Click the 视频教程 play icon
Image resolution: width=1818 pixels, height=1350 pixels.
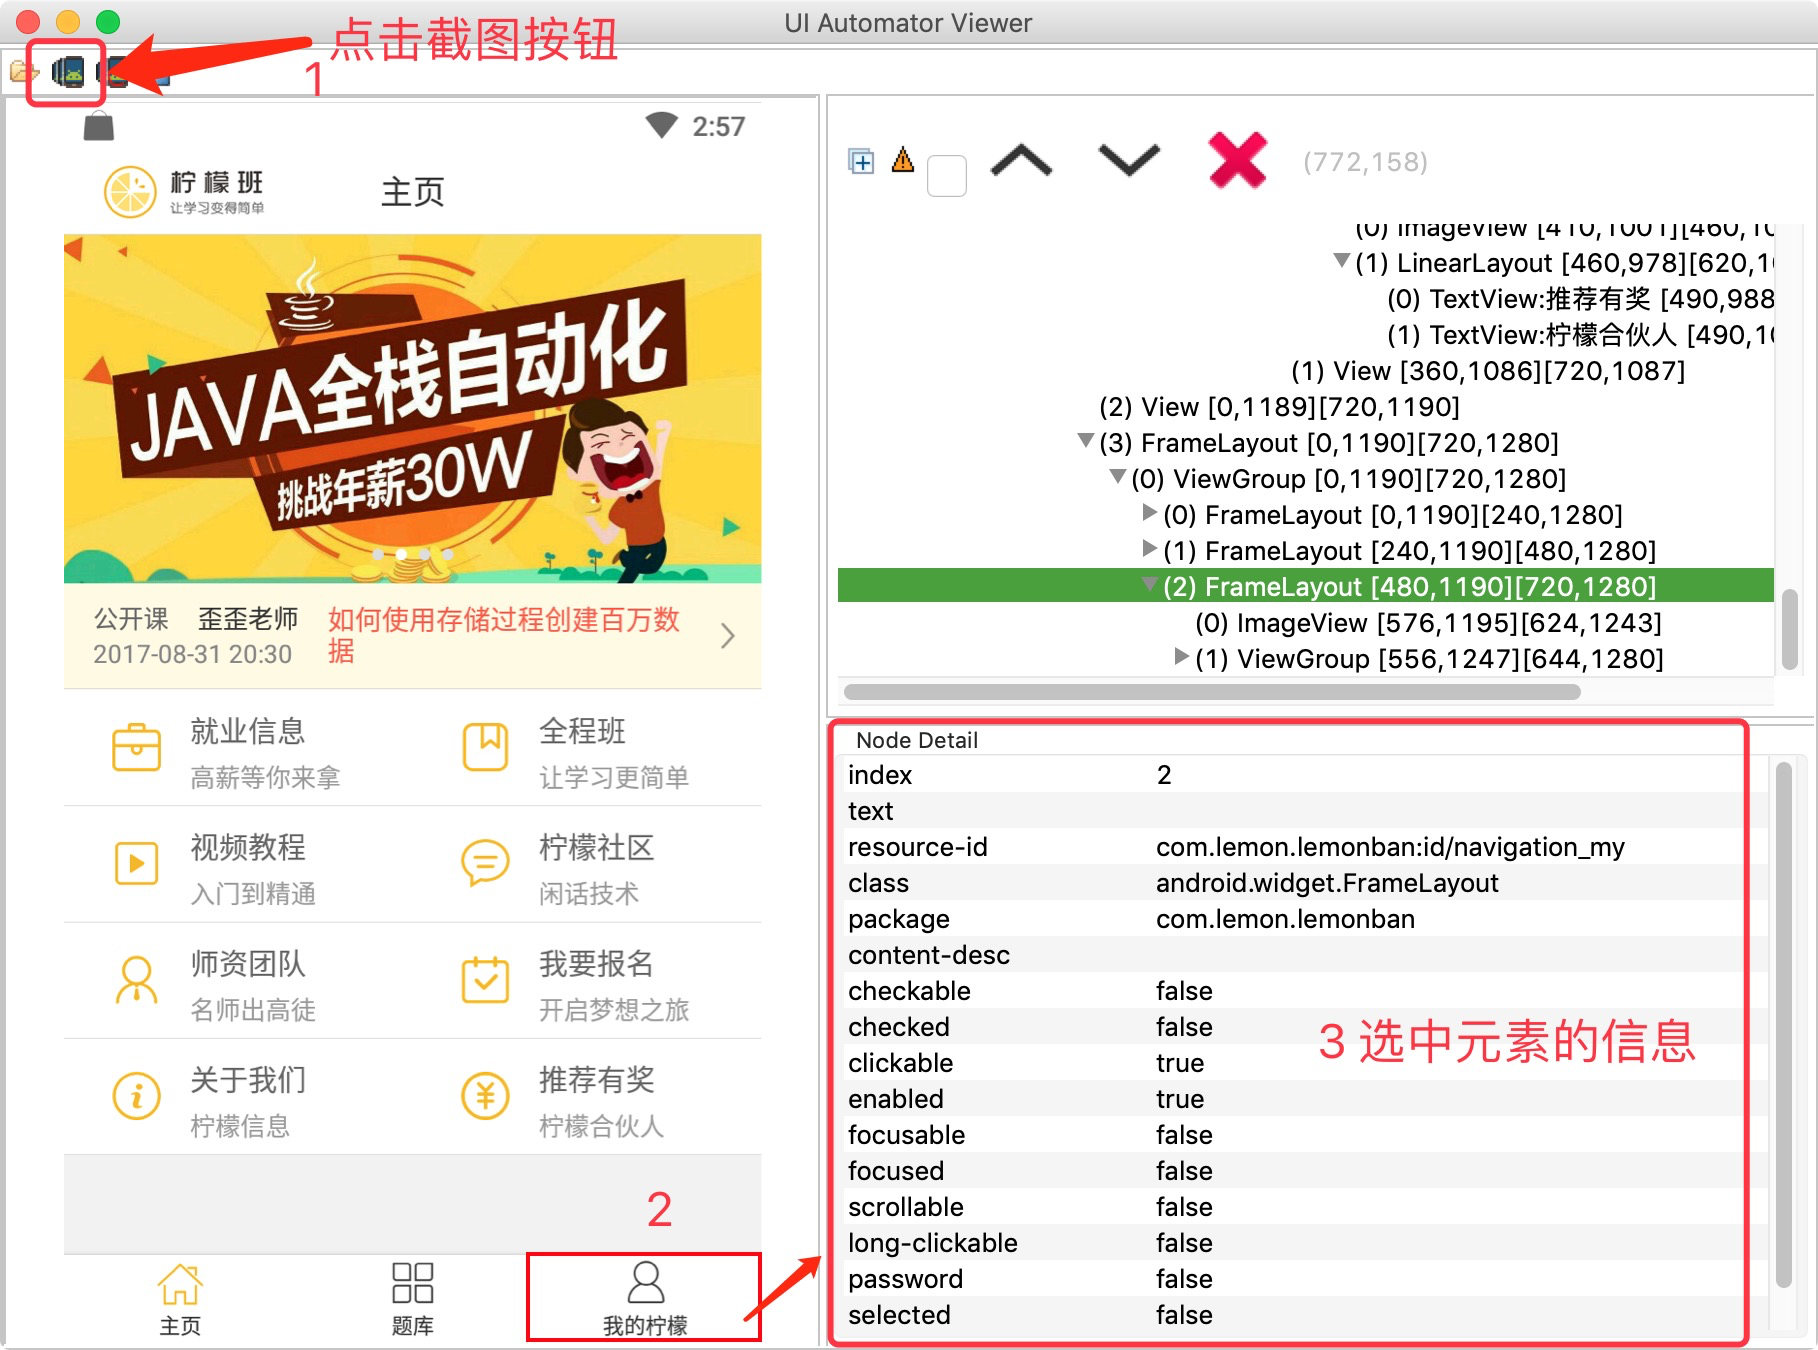(136, 864)
